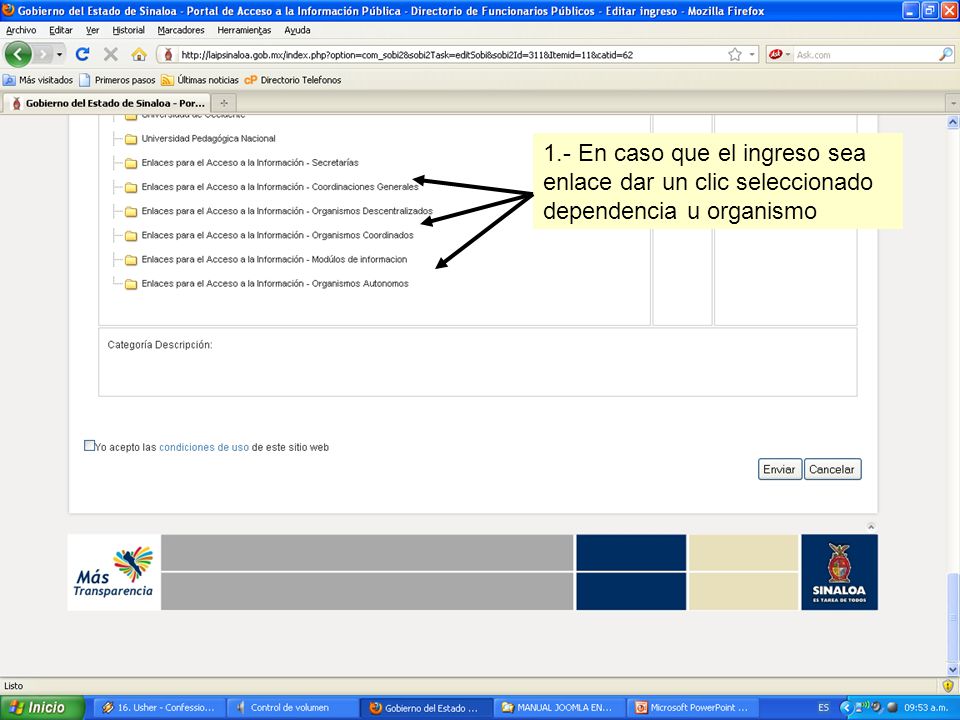The height and width of the screenshot is (720, 960).
Task: Open the Más visitados bookmark folder
Action: point(38,80)
